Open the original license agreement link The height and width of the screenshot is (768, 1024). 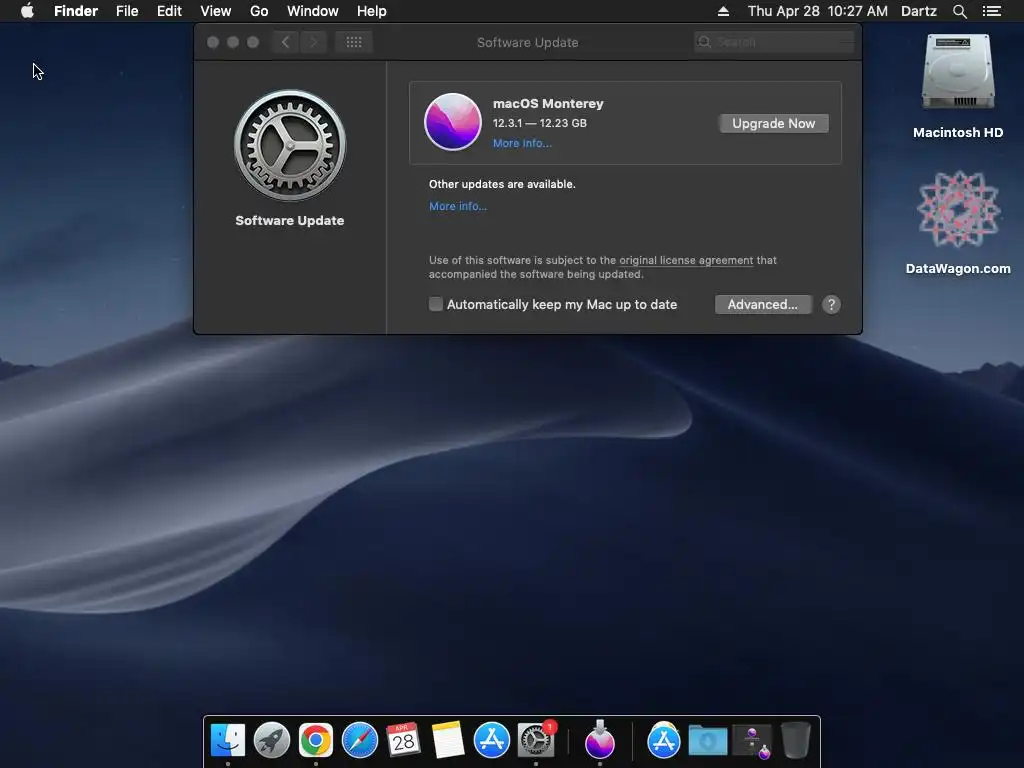pos(686,260)
